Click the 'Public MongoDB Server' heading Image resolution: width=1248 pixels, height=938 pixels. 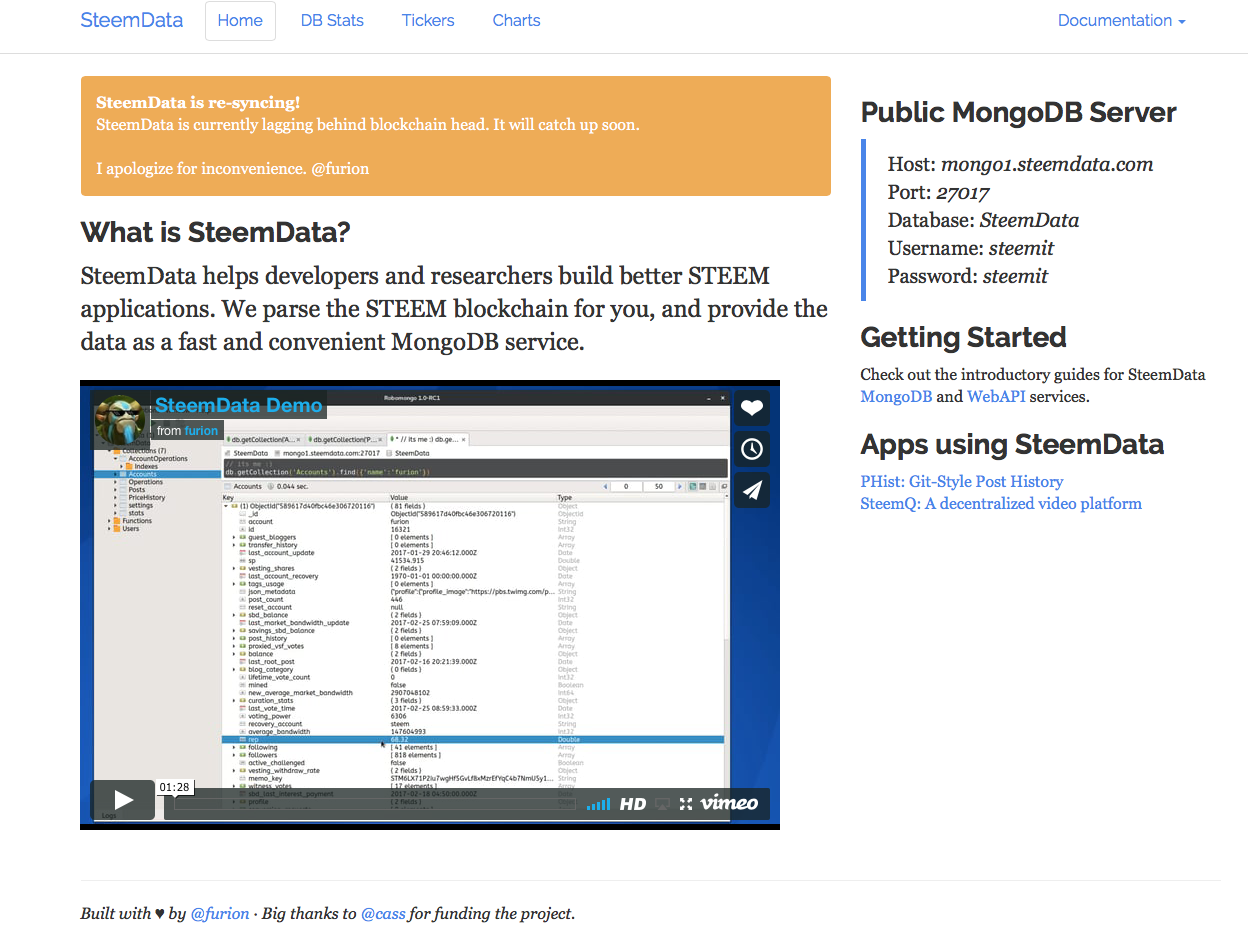coord(1018,112)
